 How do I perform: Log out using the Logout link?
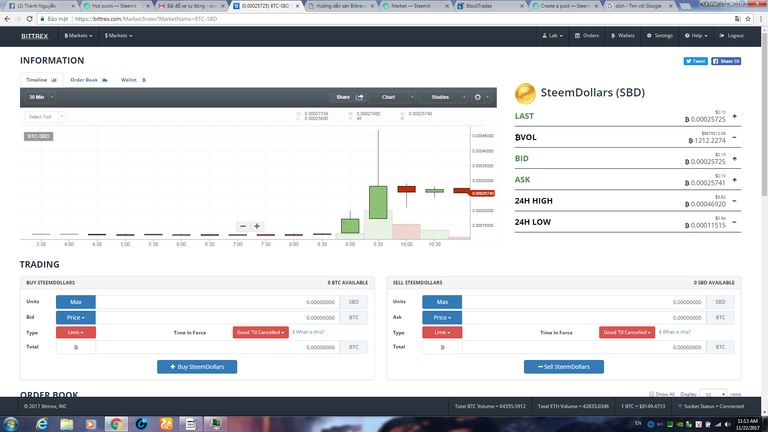tap(731, 36)
